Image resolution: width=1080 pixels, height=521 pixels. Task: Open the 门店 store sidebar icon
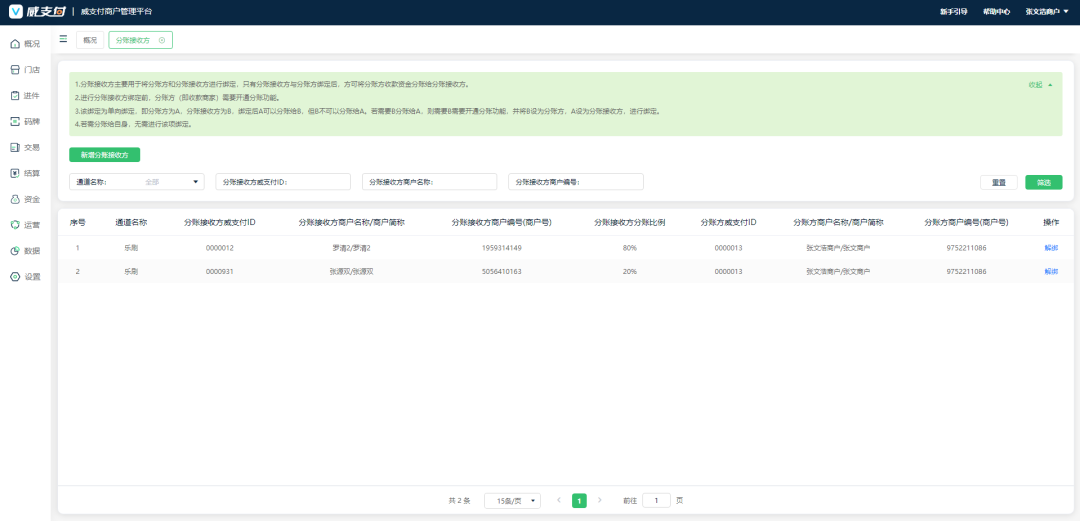15,70
